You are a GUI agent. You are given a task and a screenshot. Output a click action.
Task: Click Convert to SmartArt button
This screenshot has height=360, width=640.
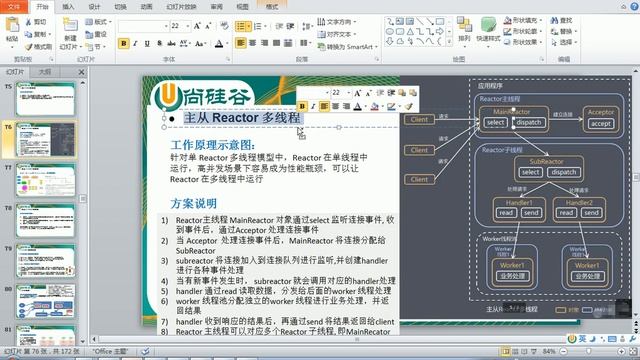pyautogui.click(x=348, y=47)
